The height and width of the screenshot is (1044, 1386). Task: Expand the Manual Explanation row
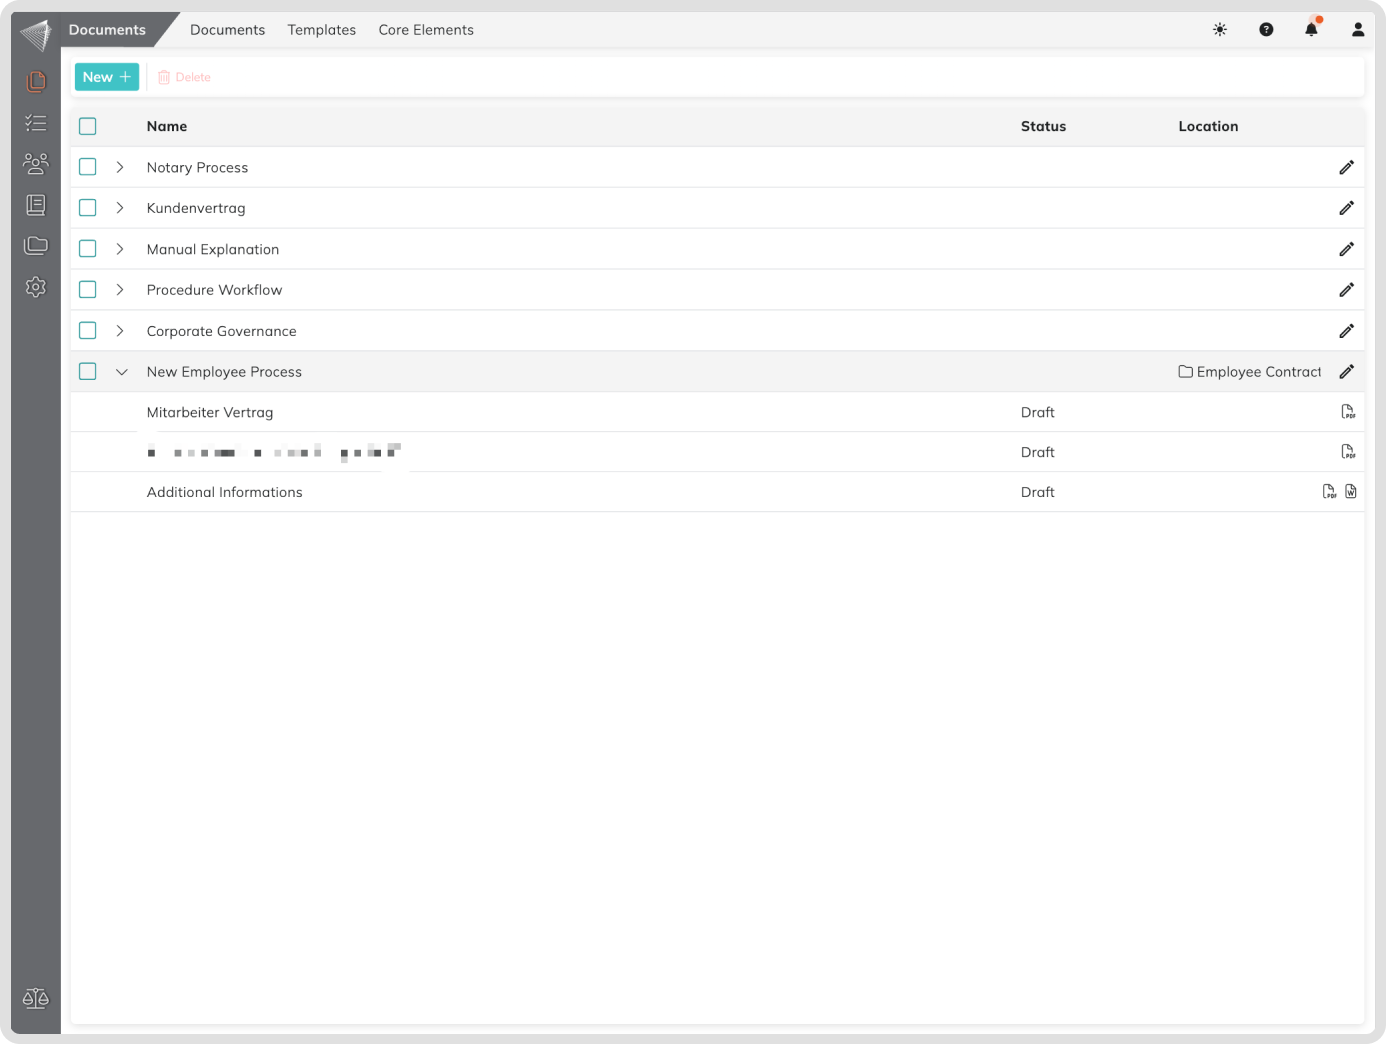pyautogui.click(x=120, y=249)
